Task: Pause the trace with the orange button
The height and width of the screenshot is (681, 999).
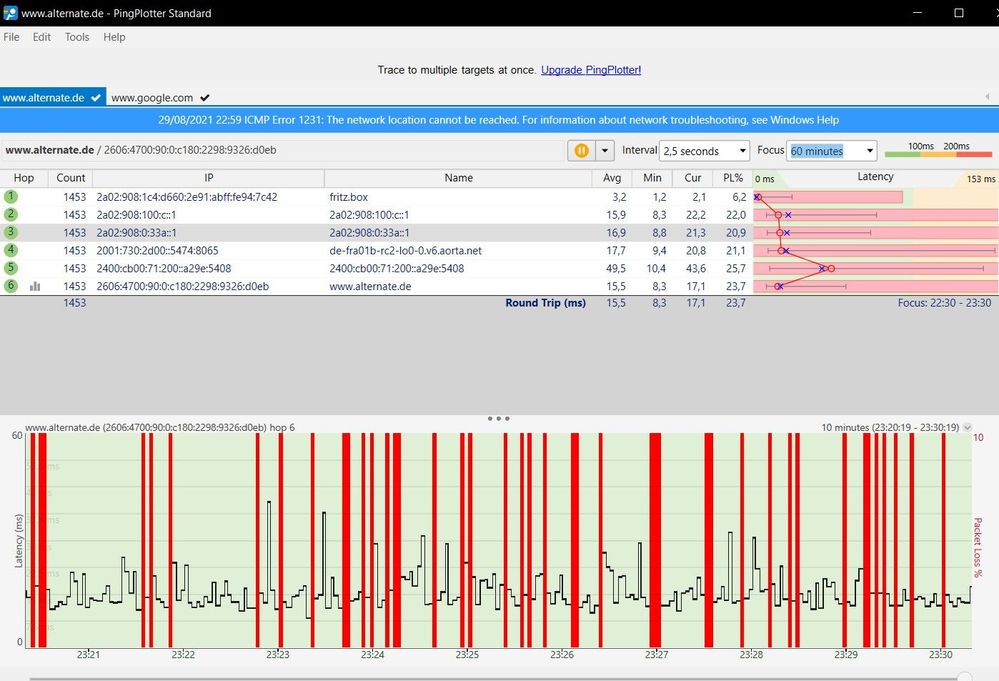Action: coord(580,151)
